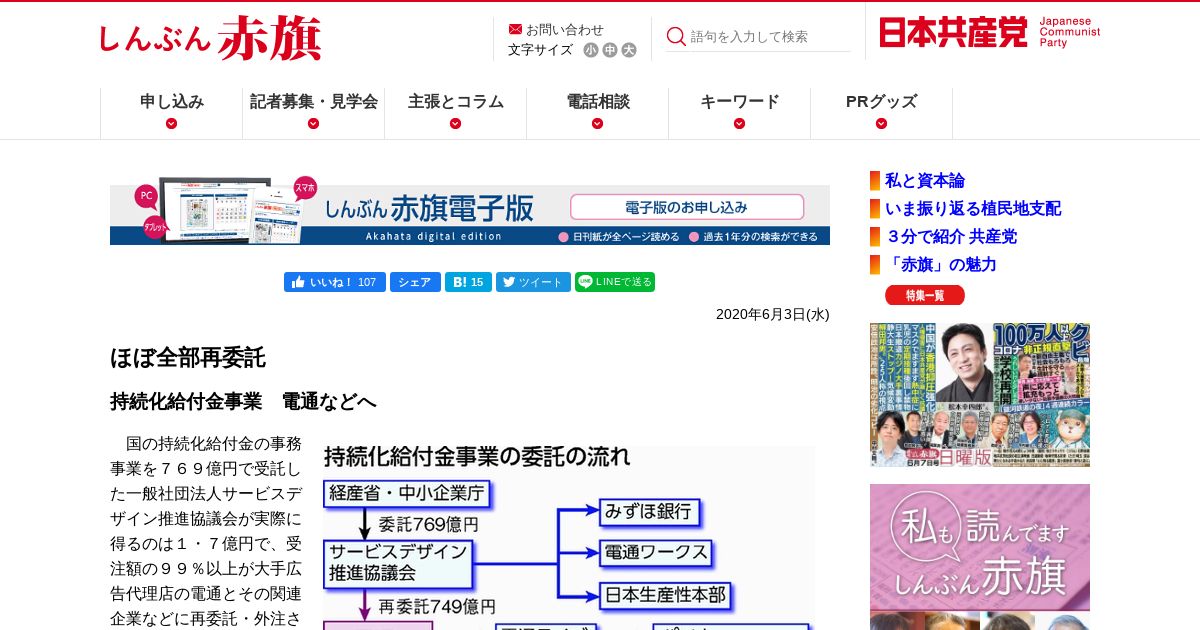Click the magnifier search icon

coord(676,36)
